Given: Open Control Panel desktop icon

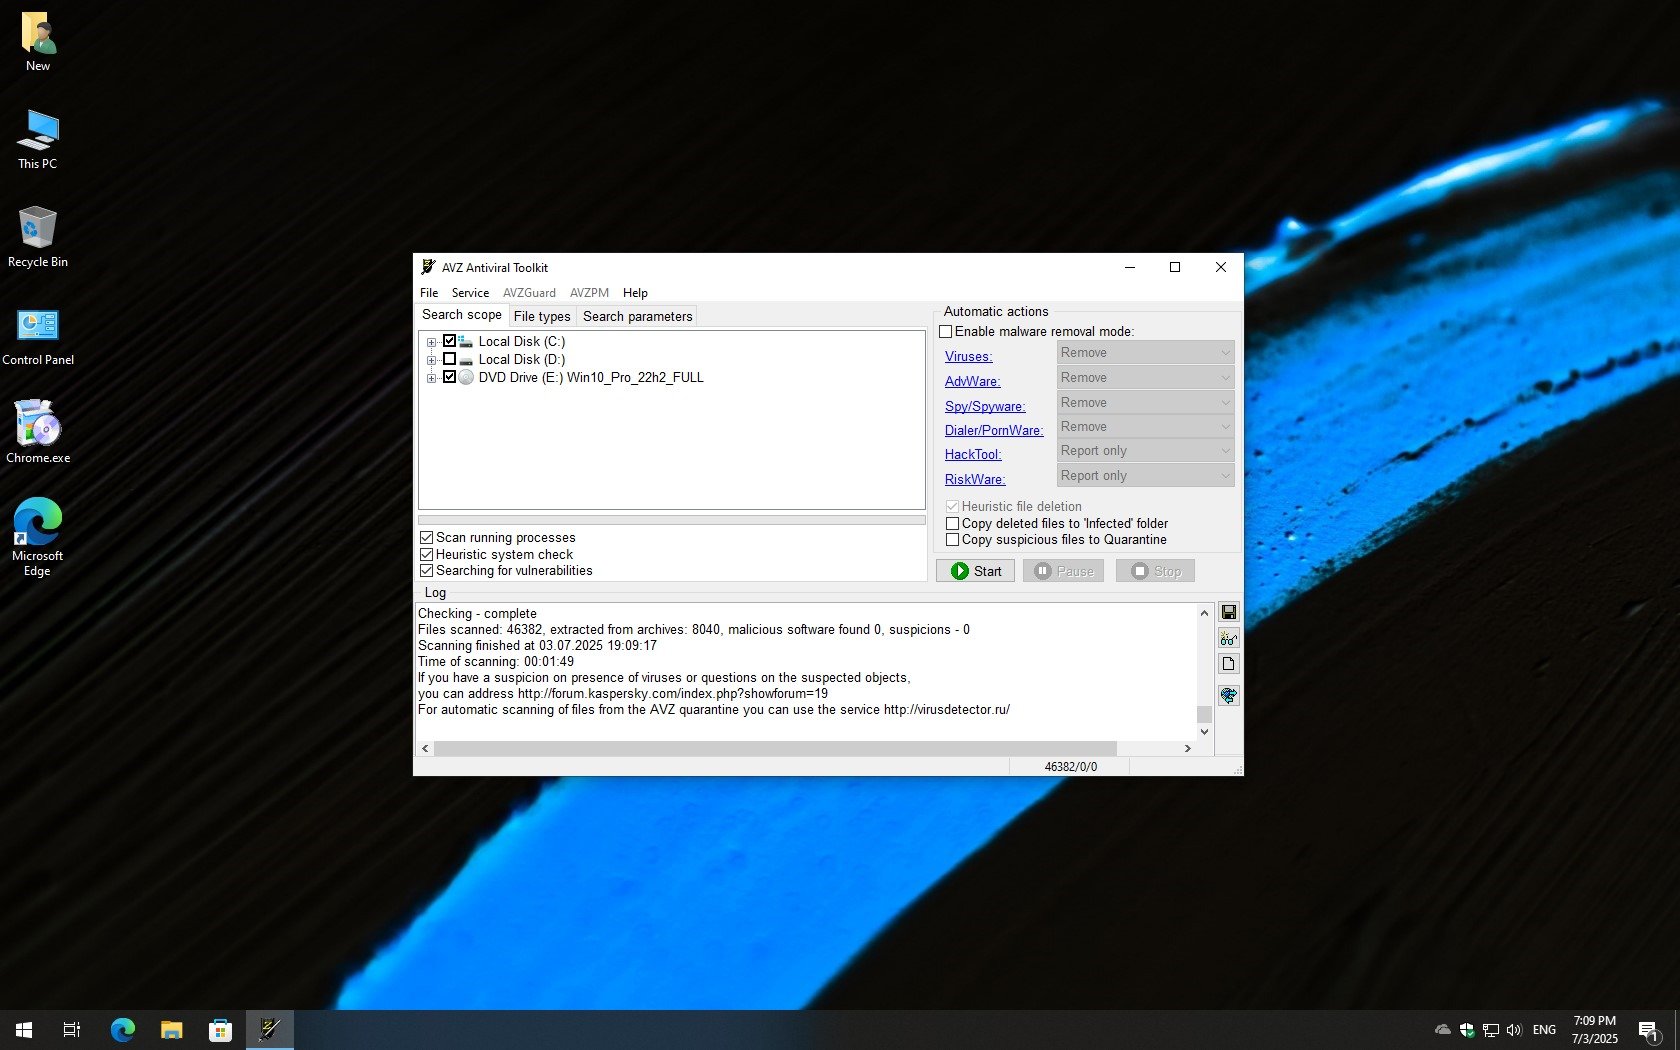Looking at the screenshot, I should click(x=38, y=336).
